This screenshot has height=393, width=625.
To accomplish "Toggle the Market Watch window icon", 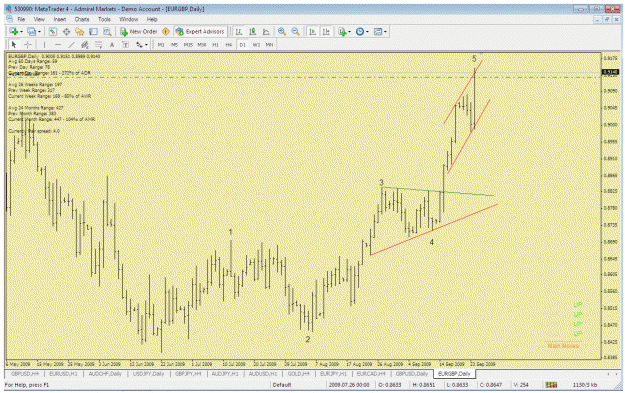I will tap(53, 31).
